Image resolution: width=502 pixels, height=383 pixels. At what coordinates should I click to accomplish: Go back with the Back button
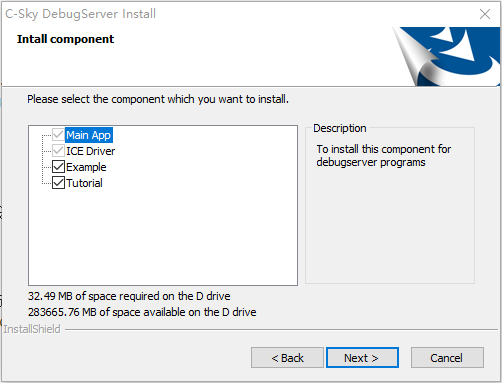pyautogui.click(x=287, y=358)
